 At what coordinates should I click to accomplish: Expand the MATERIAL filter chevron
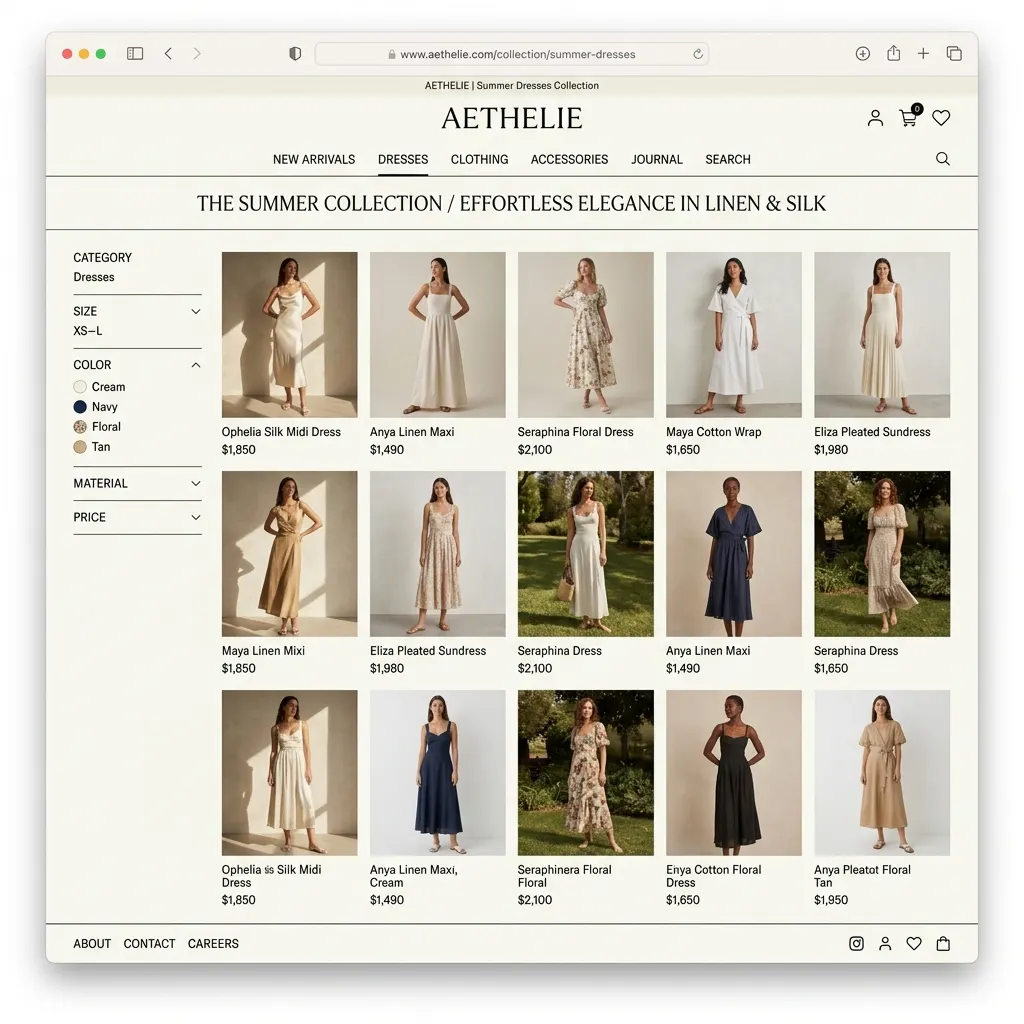coord(195,483)
